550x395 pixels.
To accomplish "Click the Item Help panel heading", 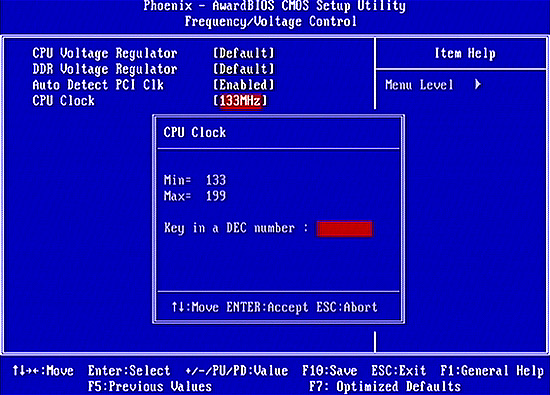I will pos(465,54).
